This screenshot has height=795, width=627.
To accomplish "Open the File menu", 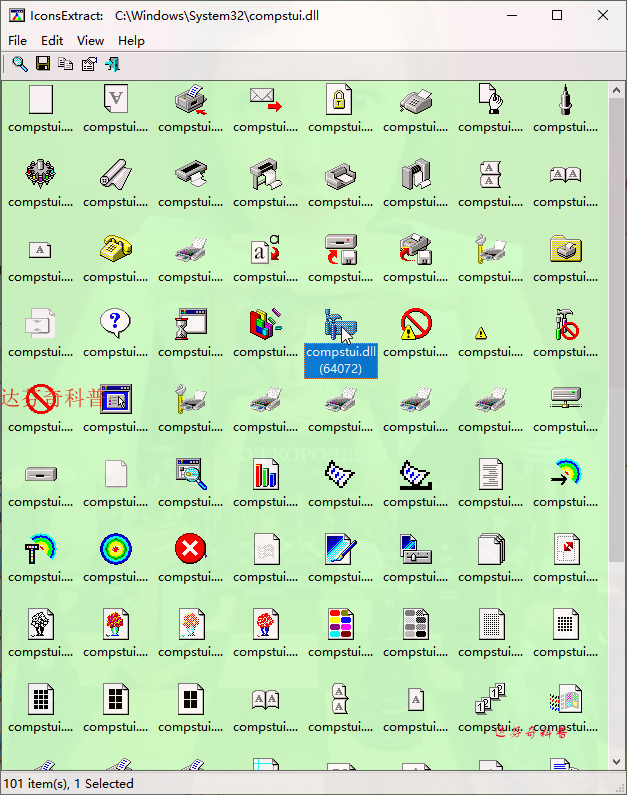I will pyautogui.click(x=17, y=41).
